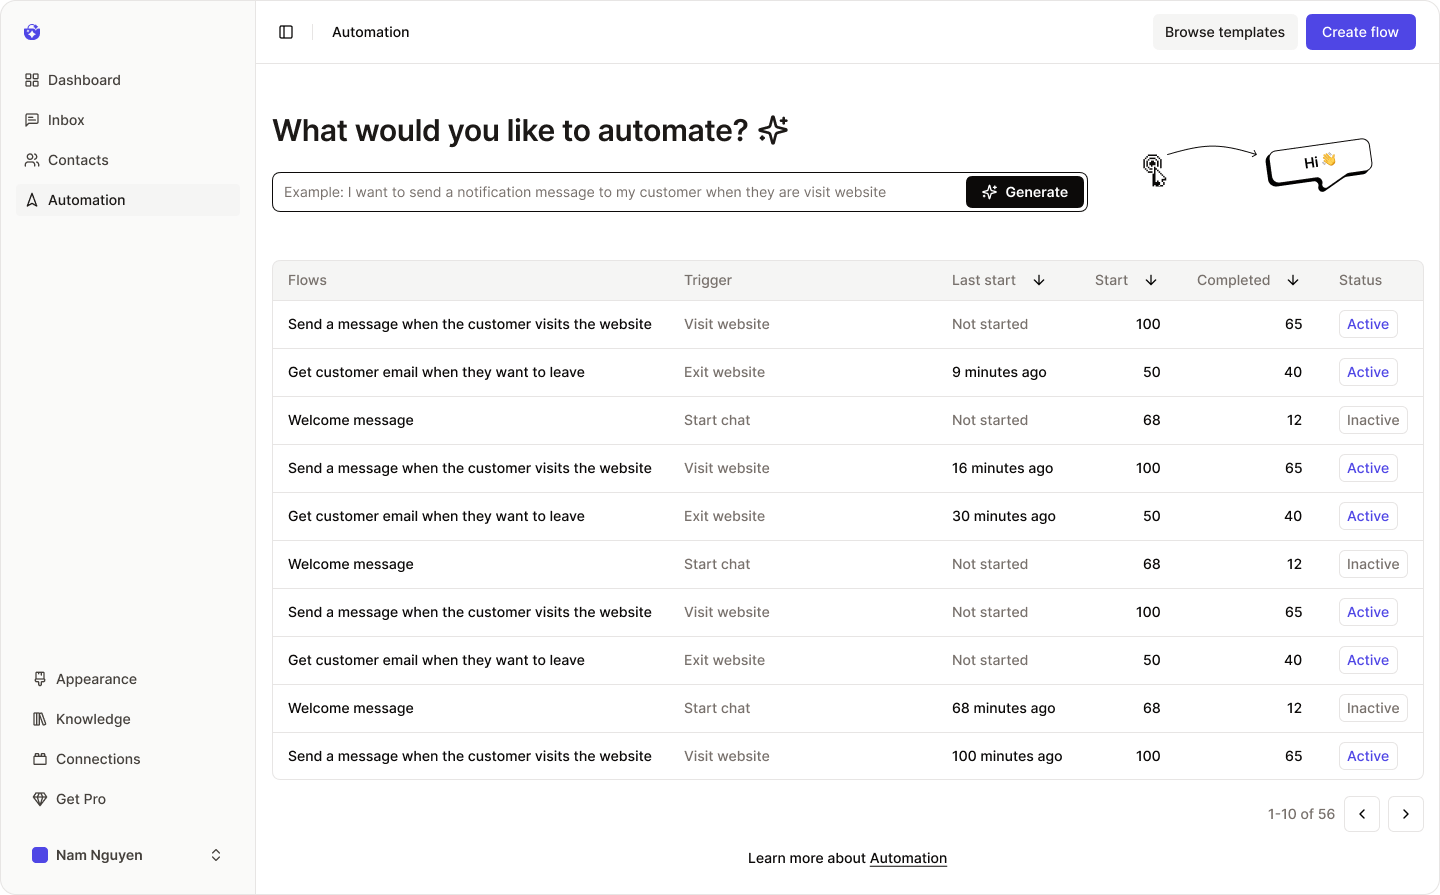Viewport: 1440px width, 895px height.
Task: Collapse the sidebar with the panel toggle
Action: [x=286, y=31]
